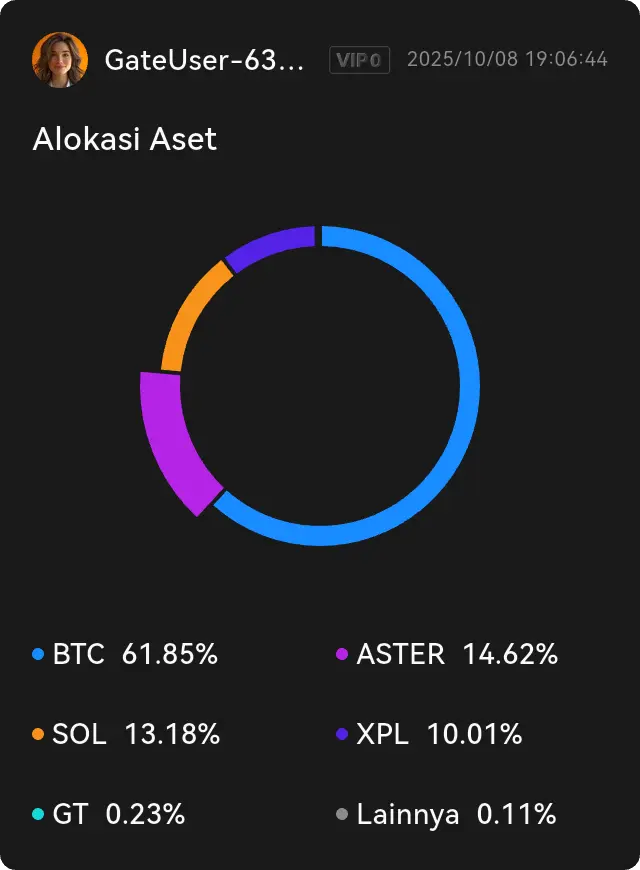Tap the VIP 0 badge
The image size is (640, 870).
coord(359,60)
